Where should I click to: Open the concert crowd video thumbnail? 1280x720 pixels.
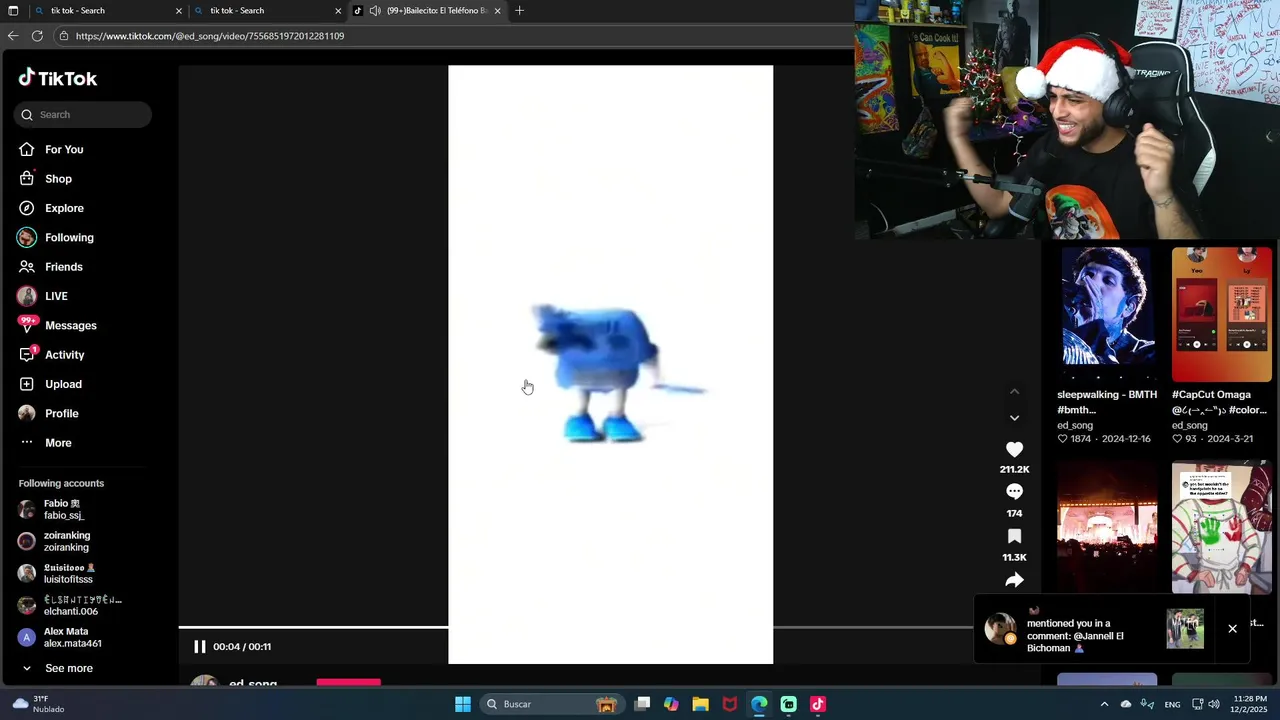(1107, 528)
